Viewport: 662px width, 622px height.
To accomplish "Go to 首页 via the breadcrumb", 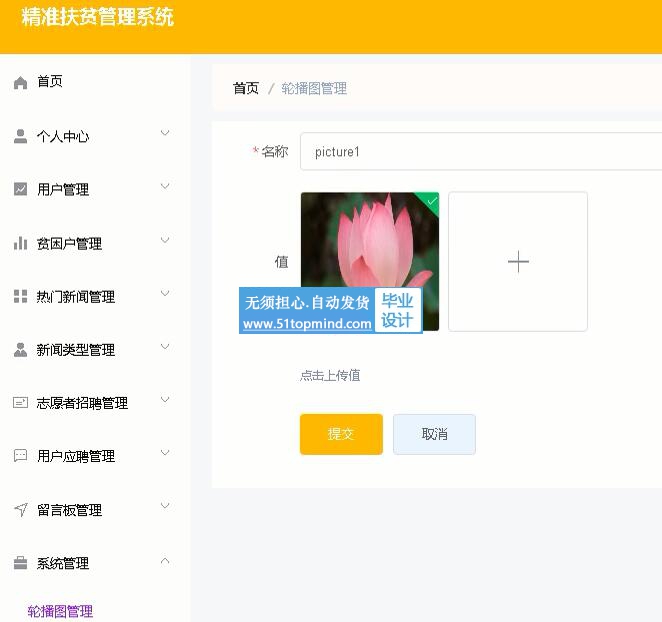I will click(246, 88).
